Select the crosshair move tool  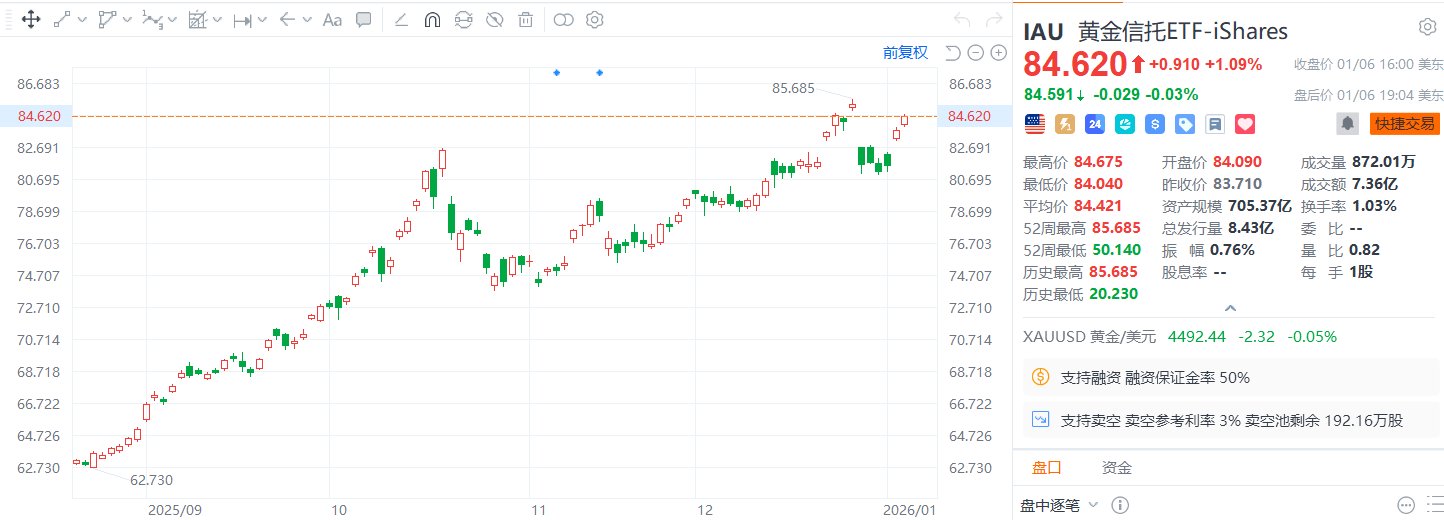pos(29,19)
